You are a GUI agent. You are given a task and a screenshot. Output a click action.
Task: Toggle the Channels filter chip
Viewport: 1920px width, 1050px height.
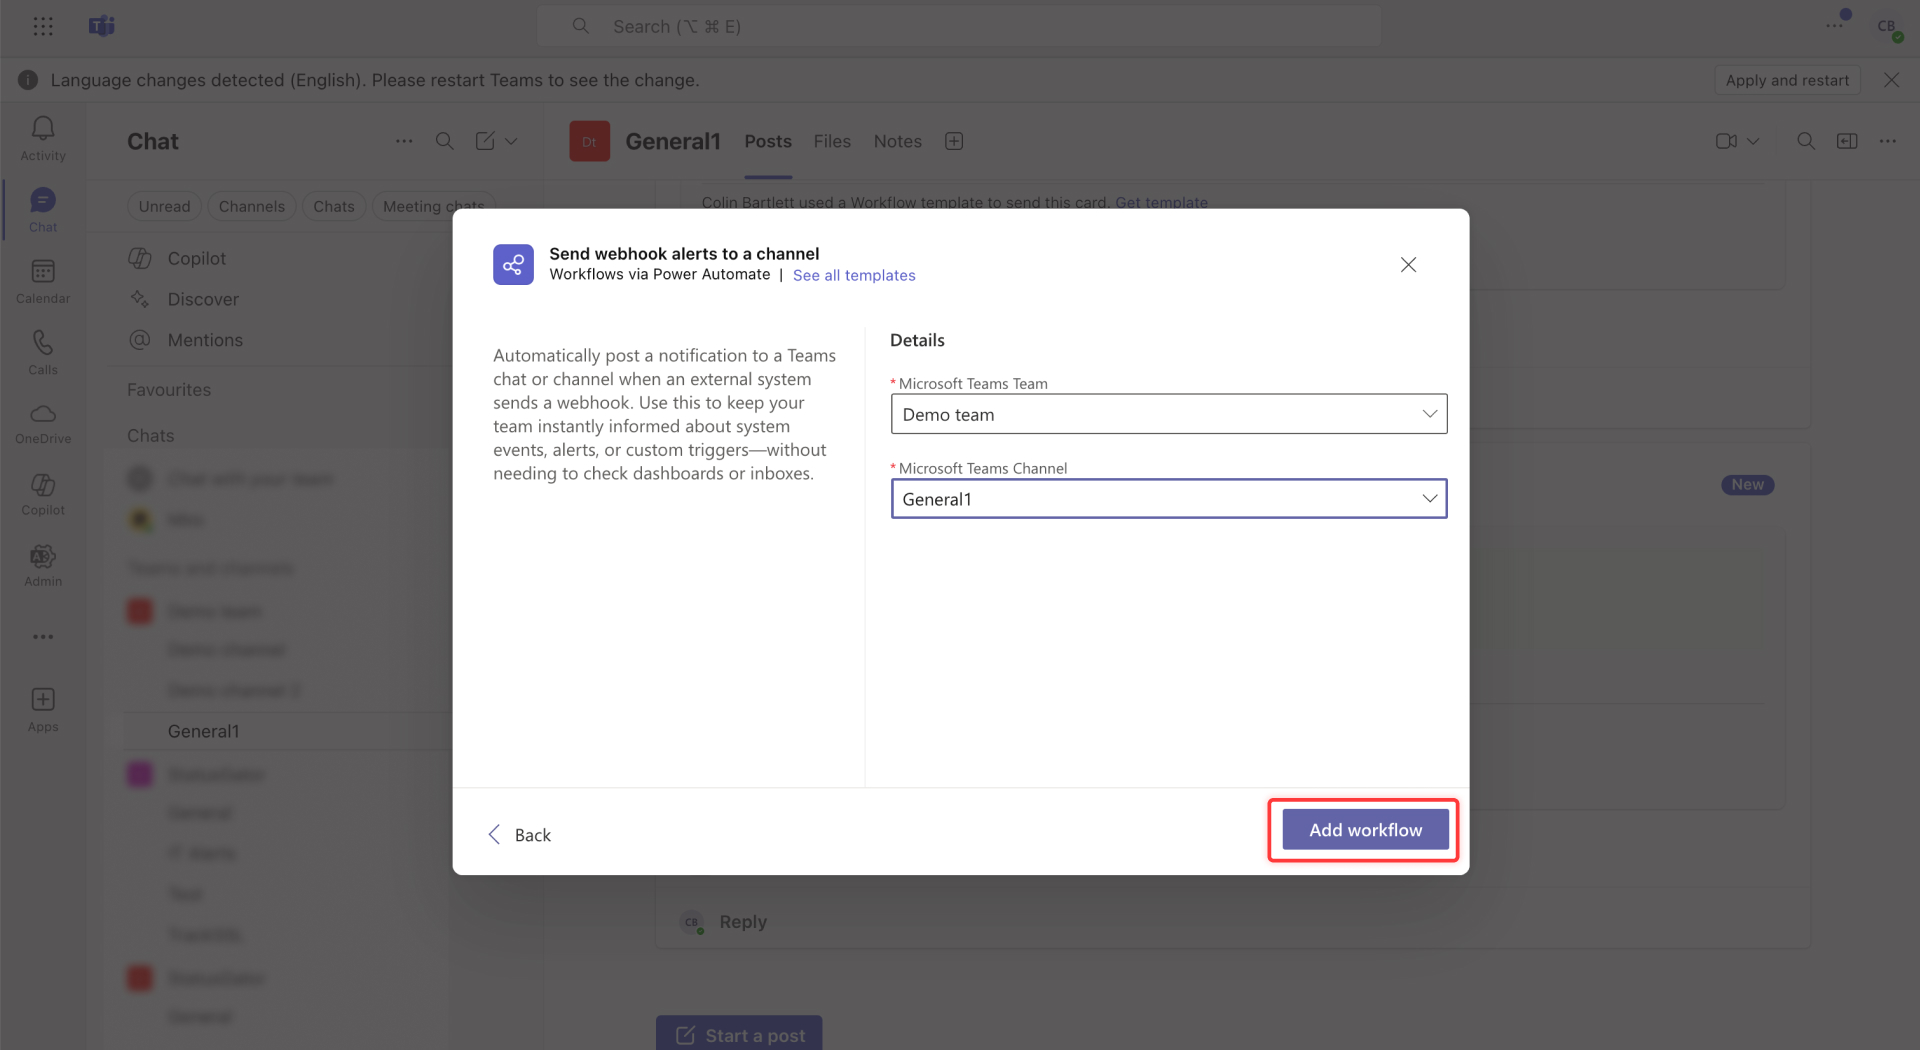[252, 206]
